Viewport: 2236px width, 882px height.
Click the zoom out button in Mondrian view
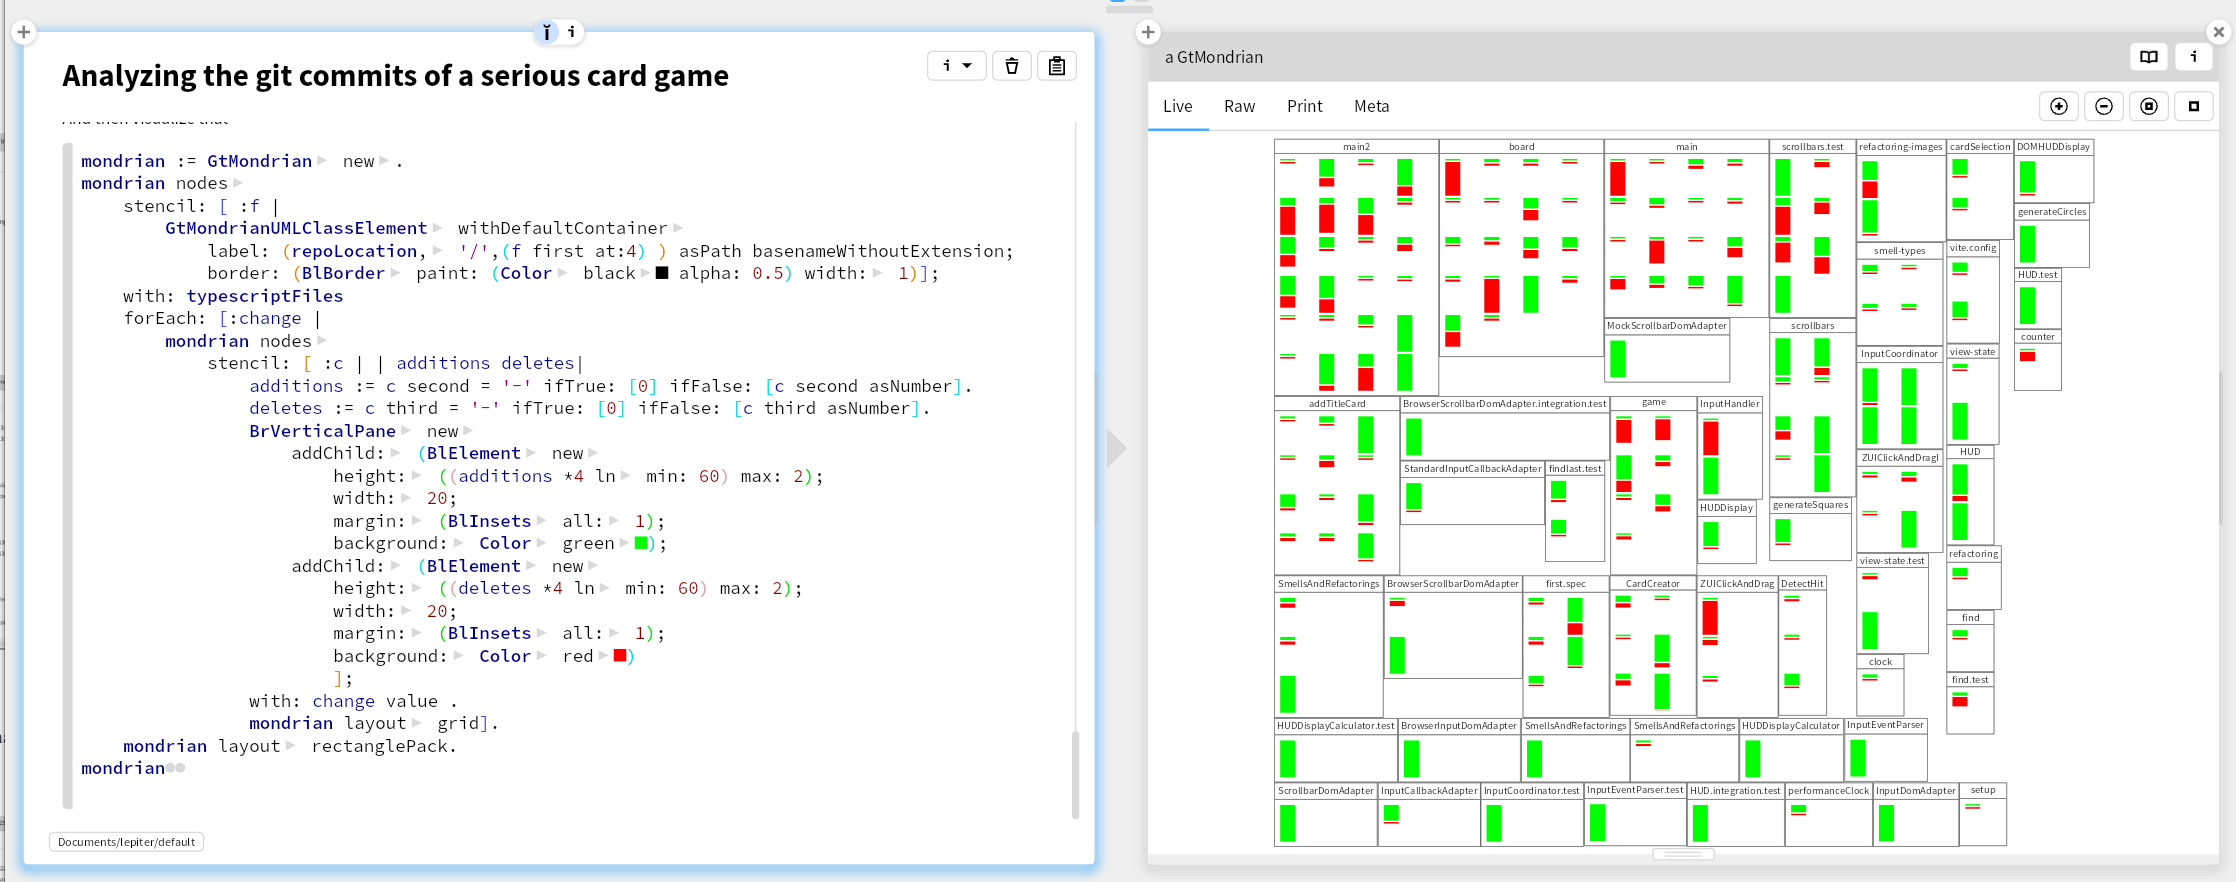[x=2103, y=106]
